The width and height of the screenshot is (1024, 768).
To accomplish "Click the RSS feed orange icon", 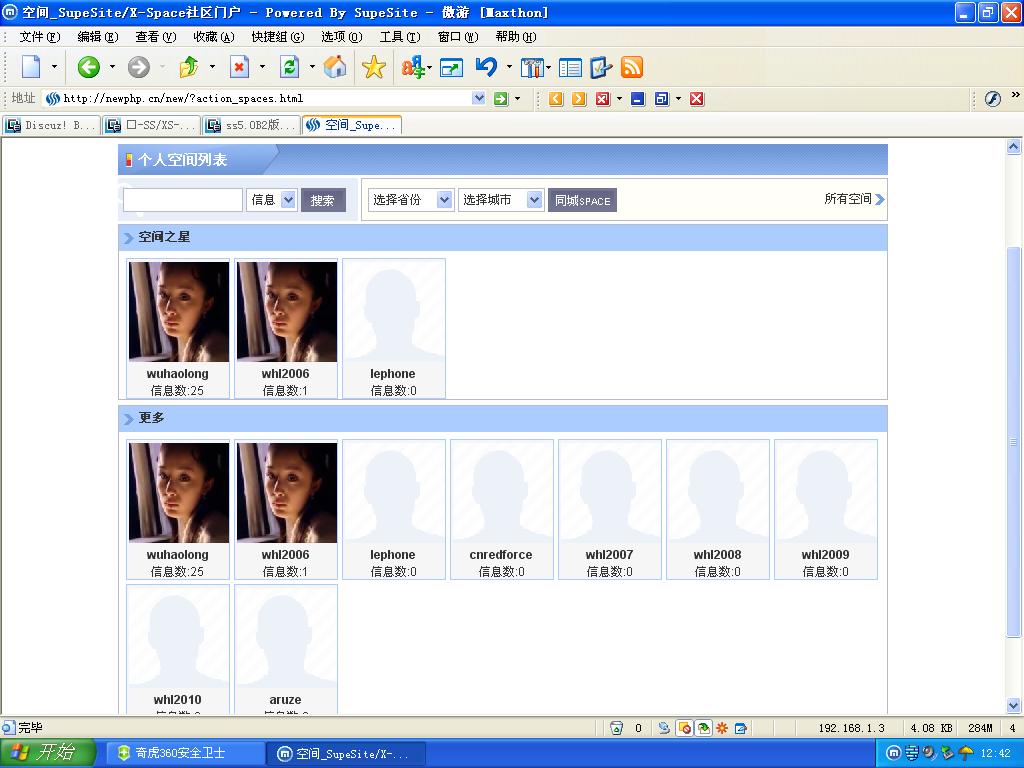I will tap(632, 67).
